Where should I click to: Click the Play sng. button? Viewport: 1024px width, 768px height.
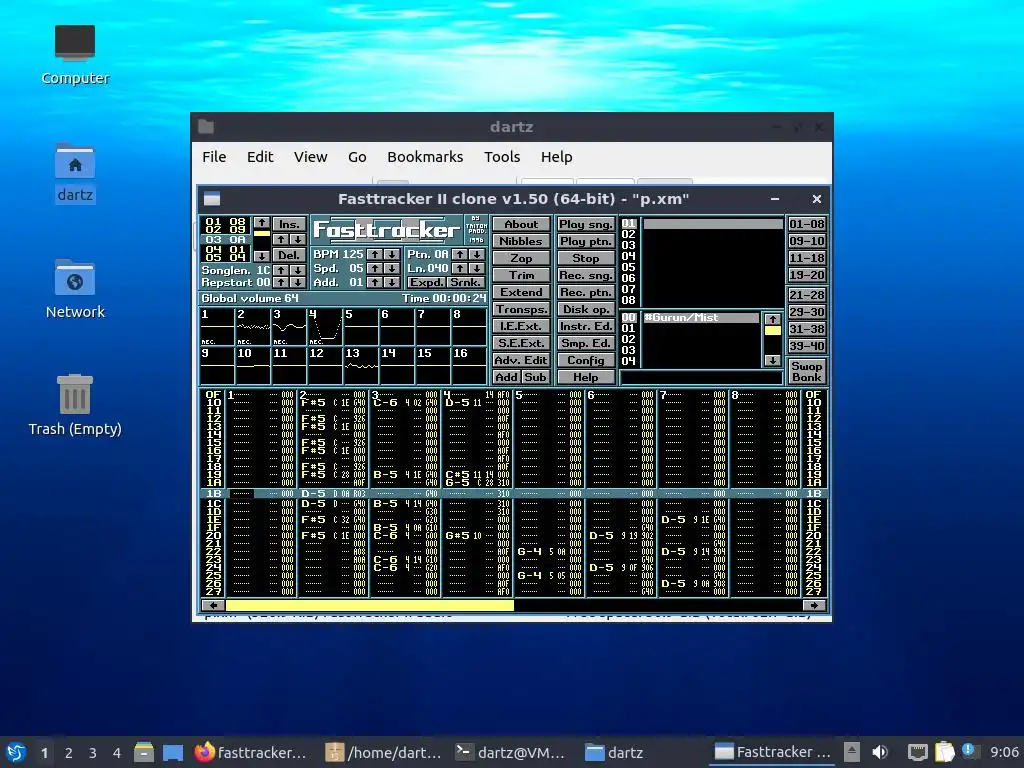(x=586, y=224)
